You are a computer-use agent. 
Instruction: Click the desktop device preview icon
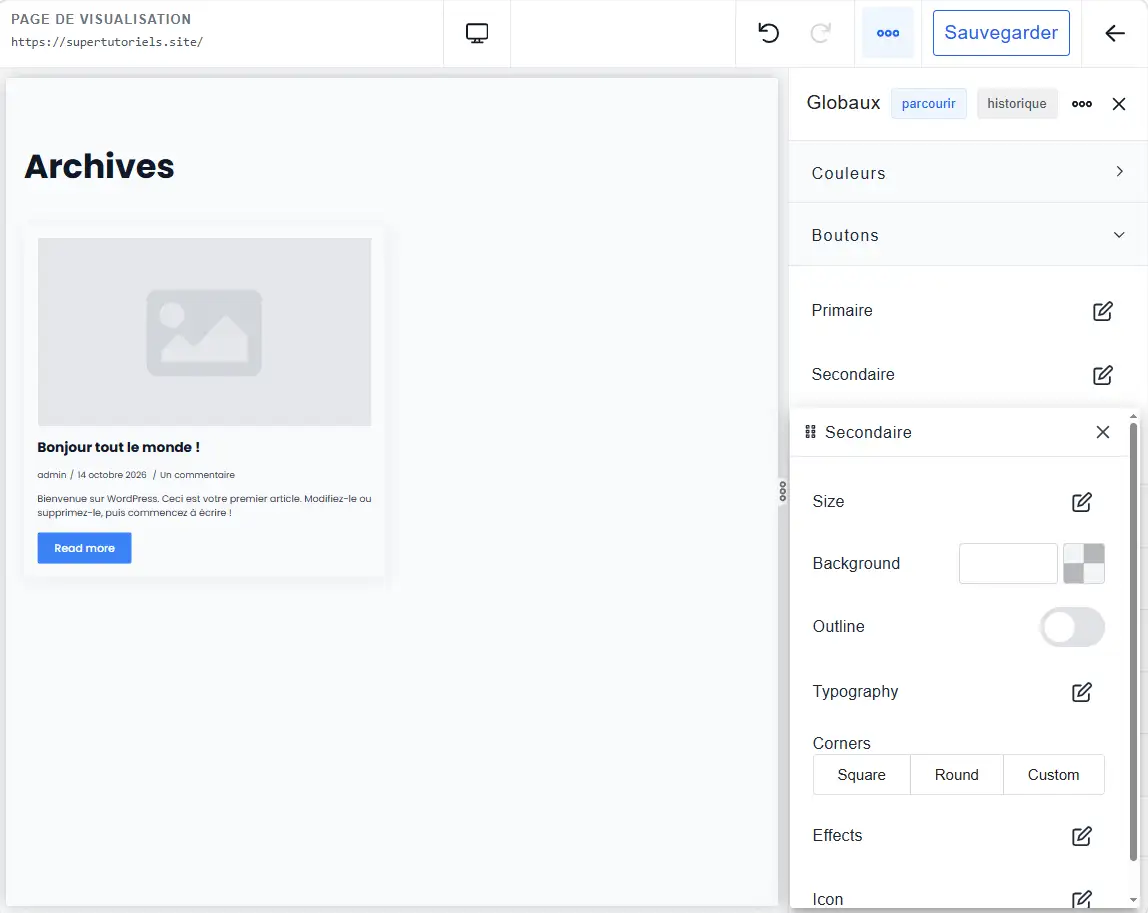(x=477, y=33)
